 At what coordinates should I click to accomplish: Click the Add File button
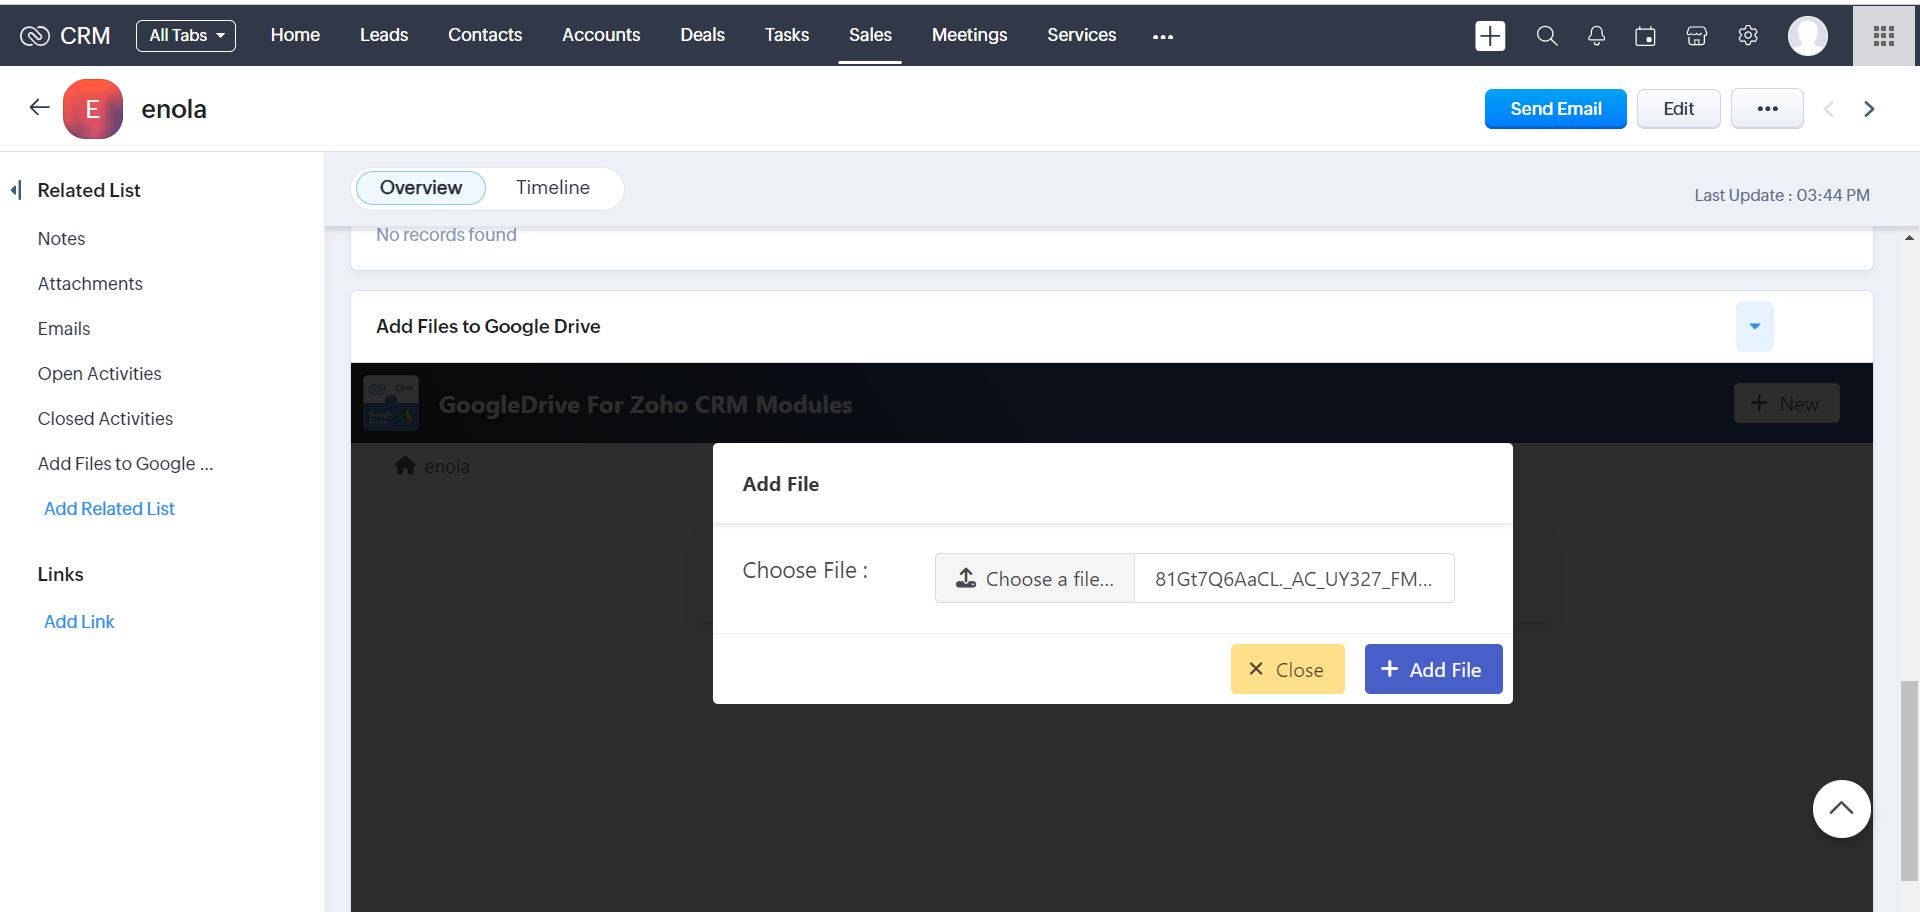[x=1432, y=670]
